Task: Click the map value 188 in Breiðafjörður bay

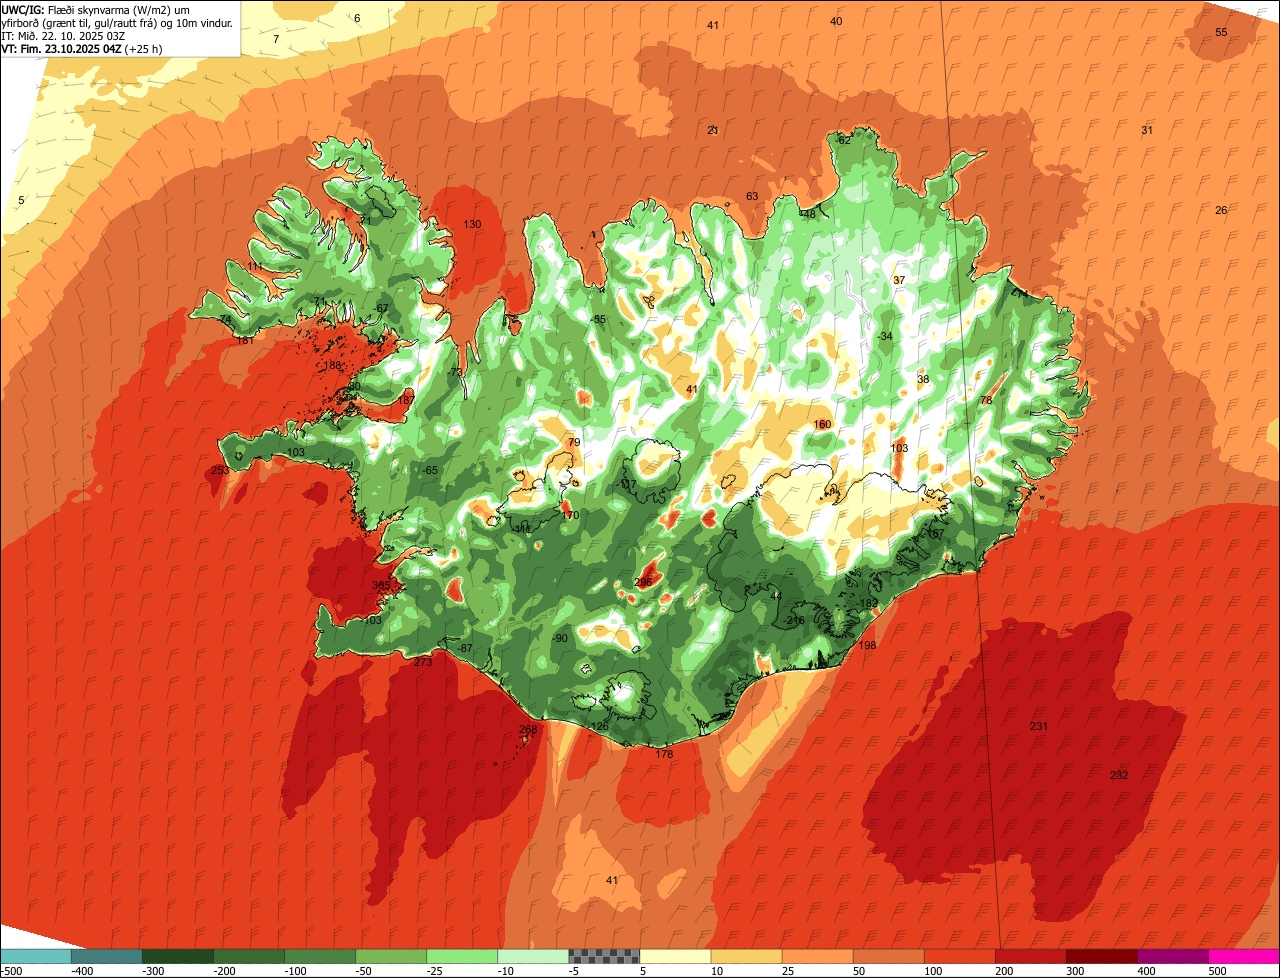Action: click(333, 366)
